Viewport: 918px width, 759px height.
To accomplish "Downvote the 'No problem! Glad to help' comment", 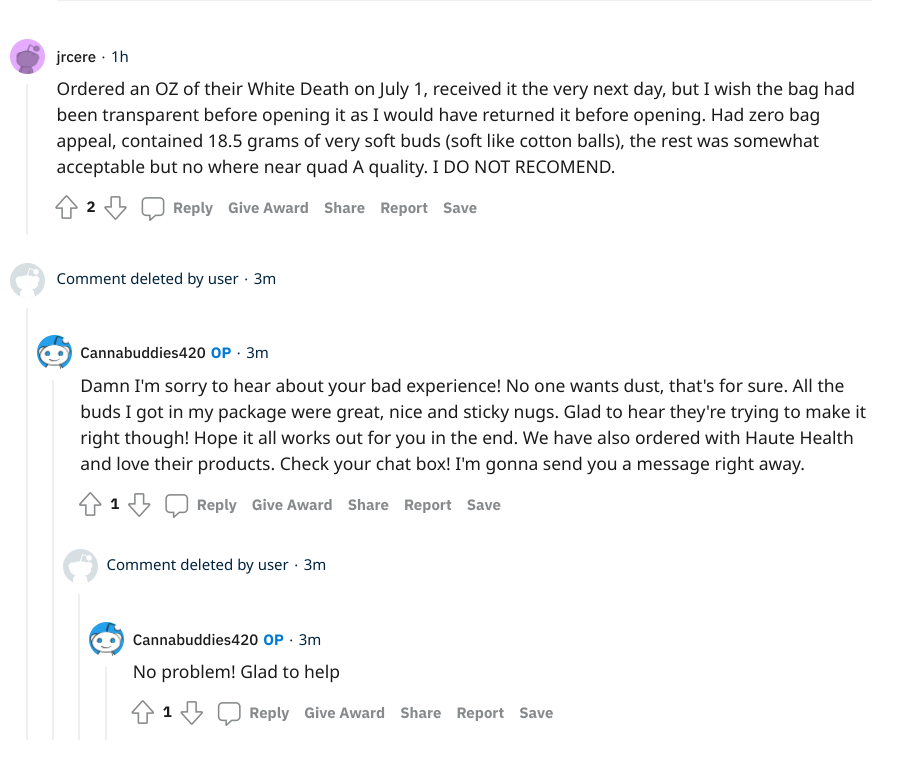I will [x=191, y=712].
